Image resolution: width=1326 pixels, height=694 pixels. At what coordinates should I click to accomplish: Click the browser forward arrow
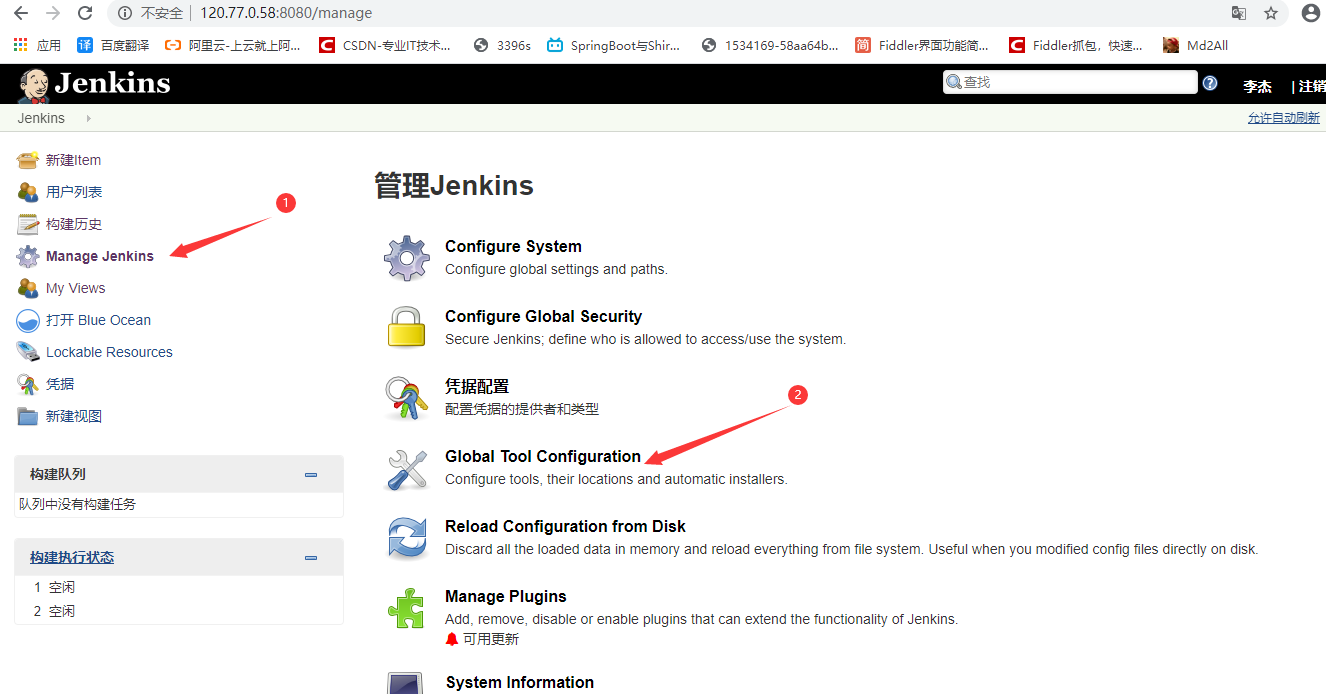click(x=53, y=13)
